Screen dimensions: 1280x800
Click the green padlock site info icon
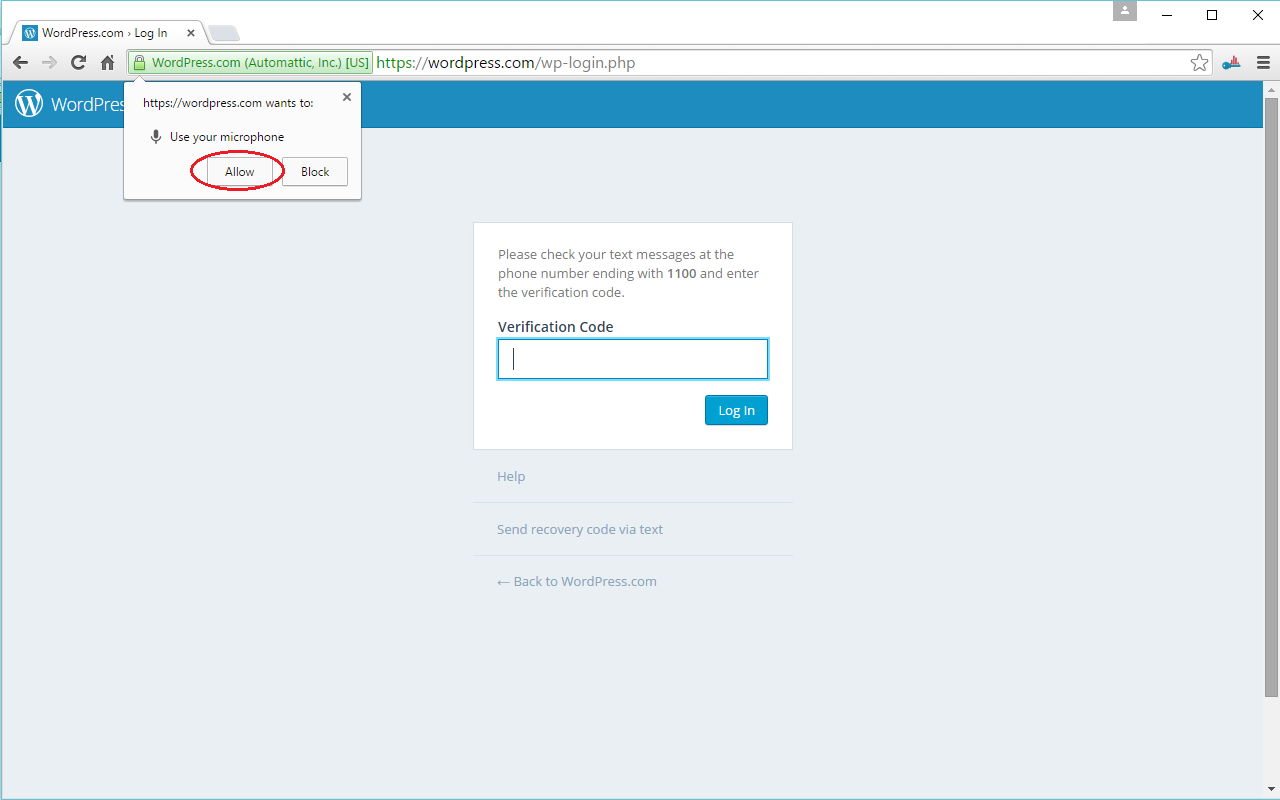coord(139,63)
